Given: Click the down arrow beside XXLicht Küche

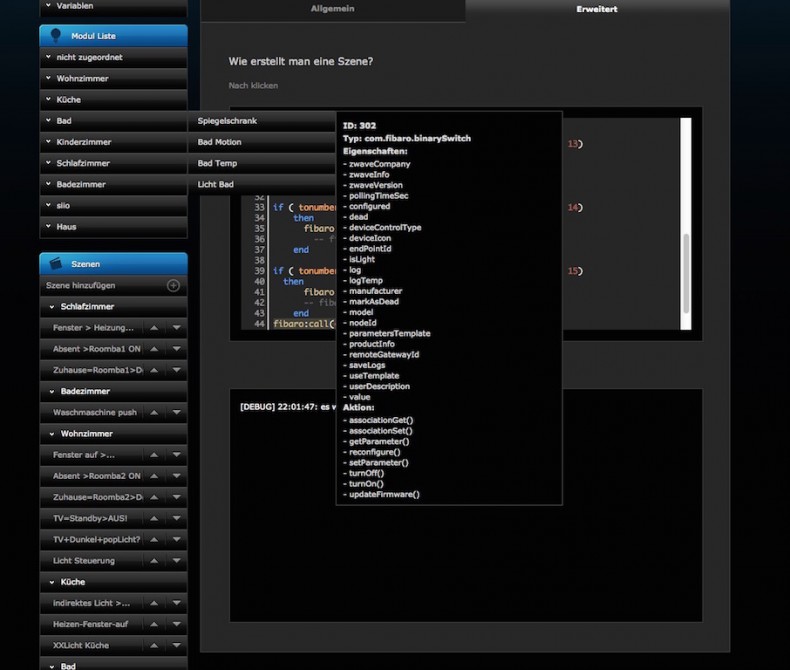Looking at the screenshot, I should point(176,645).
